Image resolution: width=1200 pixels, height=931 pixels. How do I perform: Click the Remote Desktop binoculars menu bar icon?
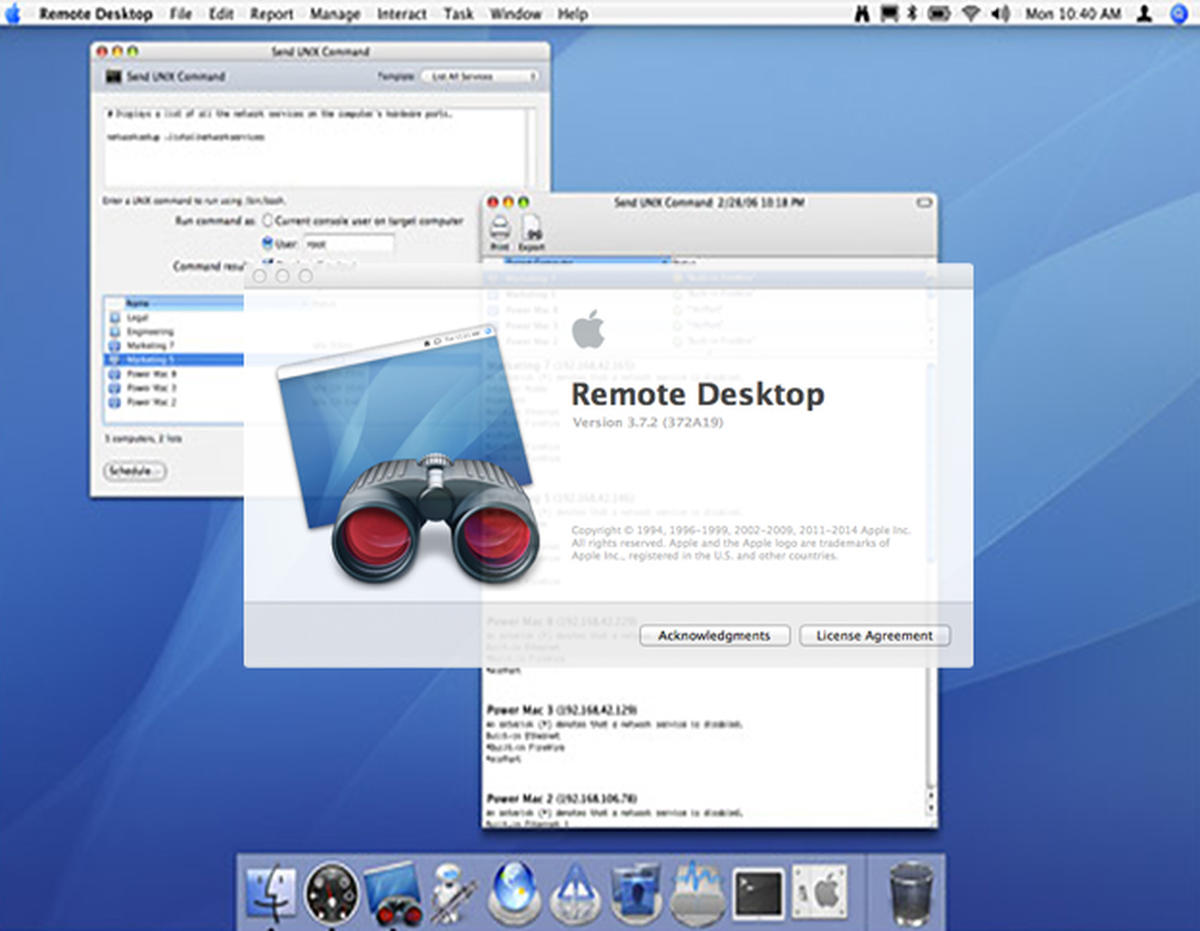pyautogui.click(x=862, y=14)
